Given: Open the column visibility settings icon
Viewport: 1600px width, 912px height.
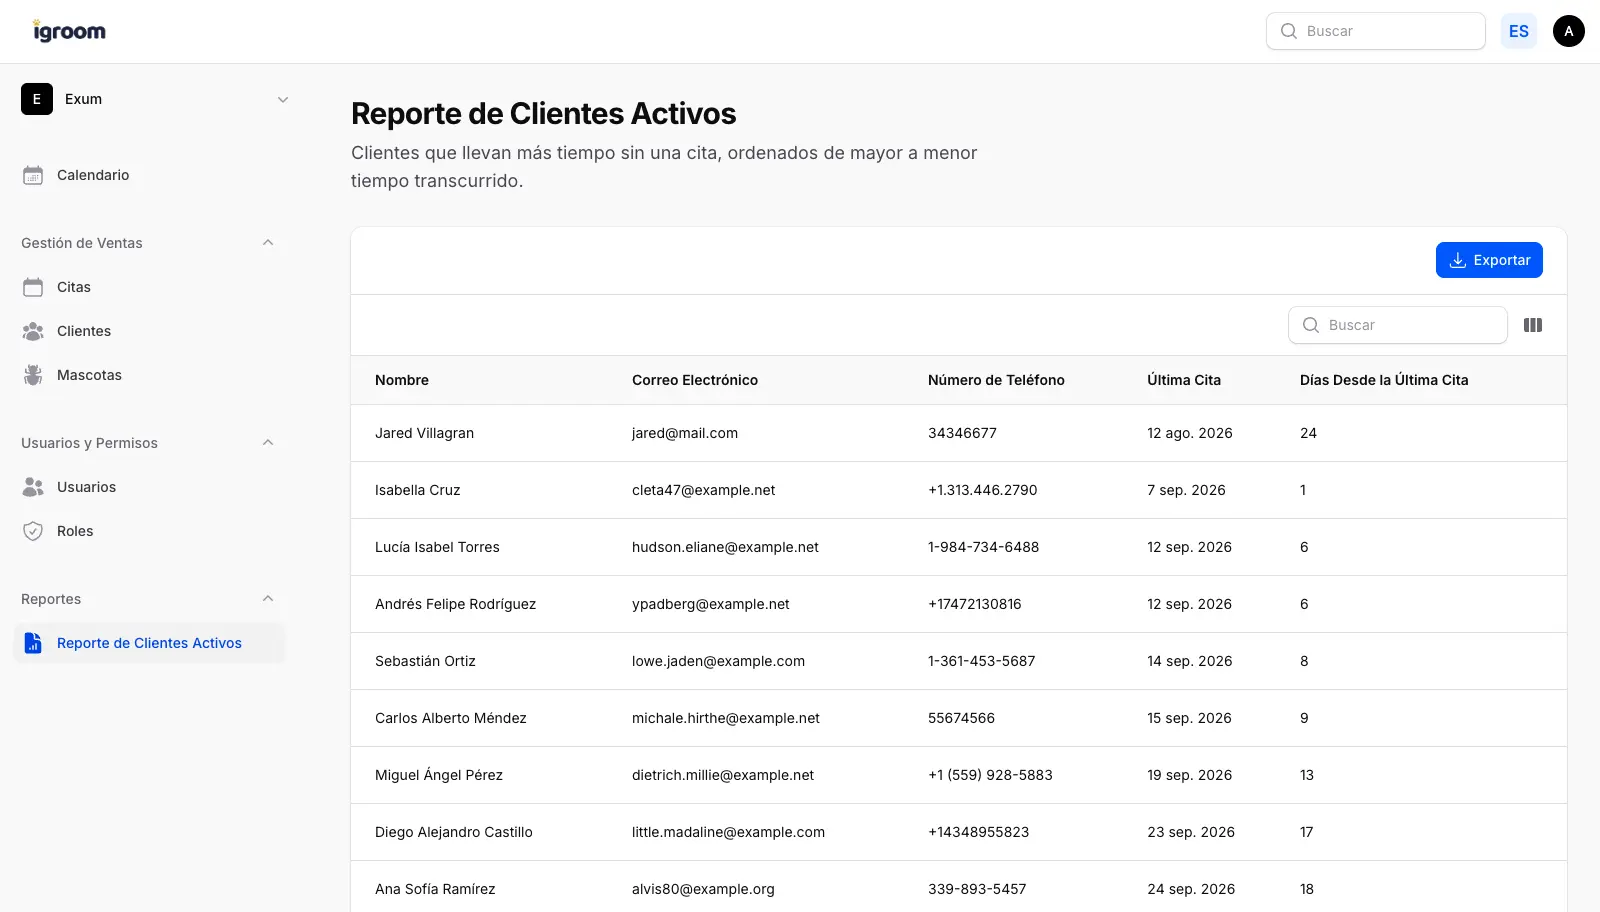Looking at the screenshot, I should click(1533, 325).
